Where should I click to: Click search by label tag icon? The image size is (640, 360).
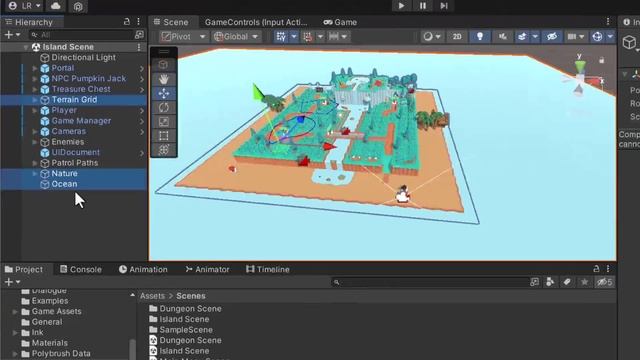tap(567, 282)
